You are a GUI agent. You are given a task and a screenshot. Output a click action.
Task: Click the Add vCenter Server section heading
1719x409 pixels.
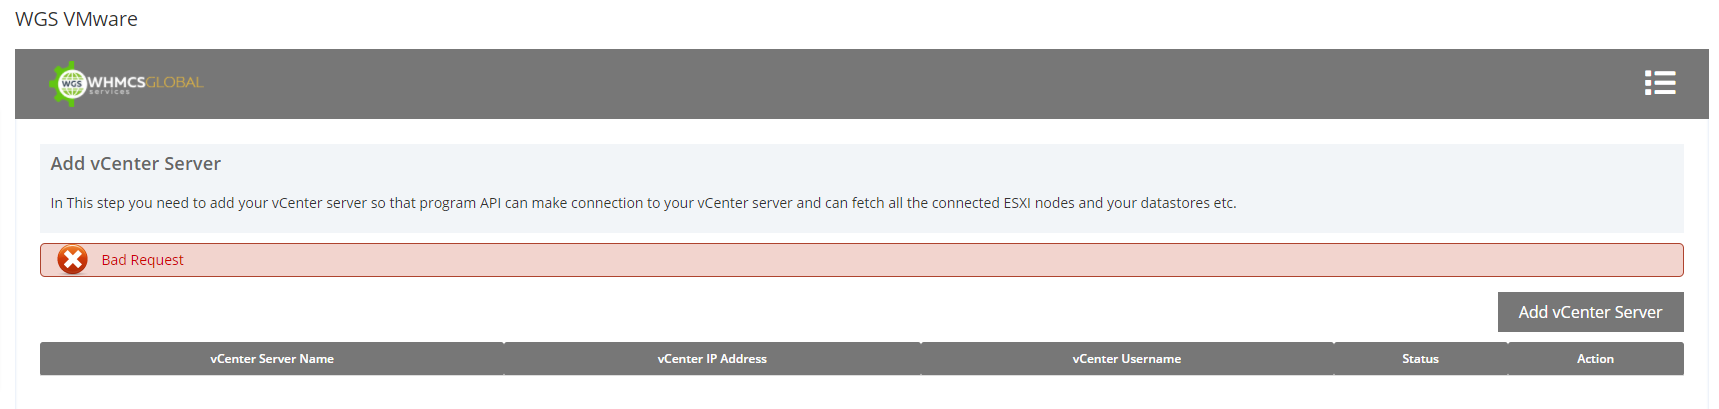[136, 164]
